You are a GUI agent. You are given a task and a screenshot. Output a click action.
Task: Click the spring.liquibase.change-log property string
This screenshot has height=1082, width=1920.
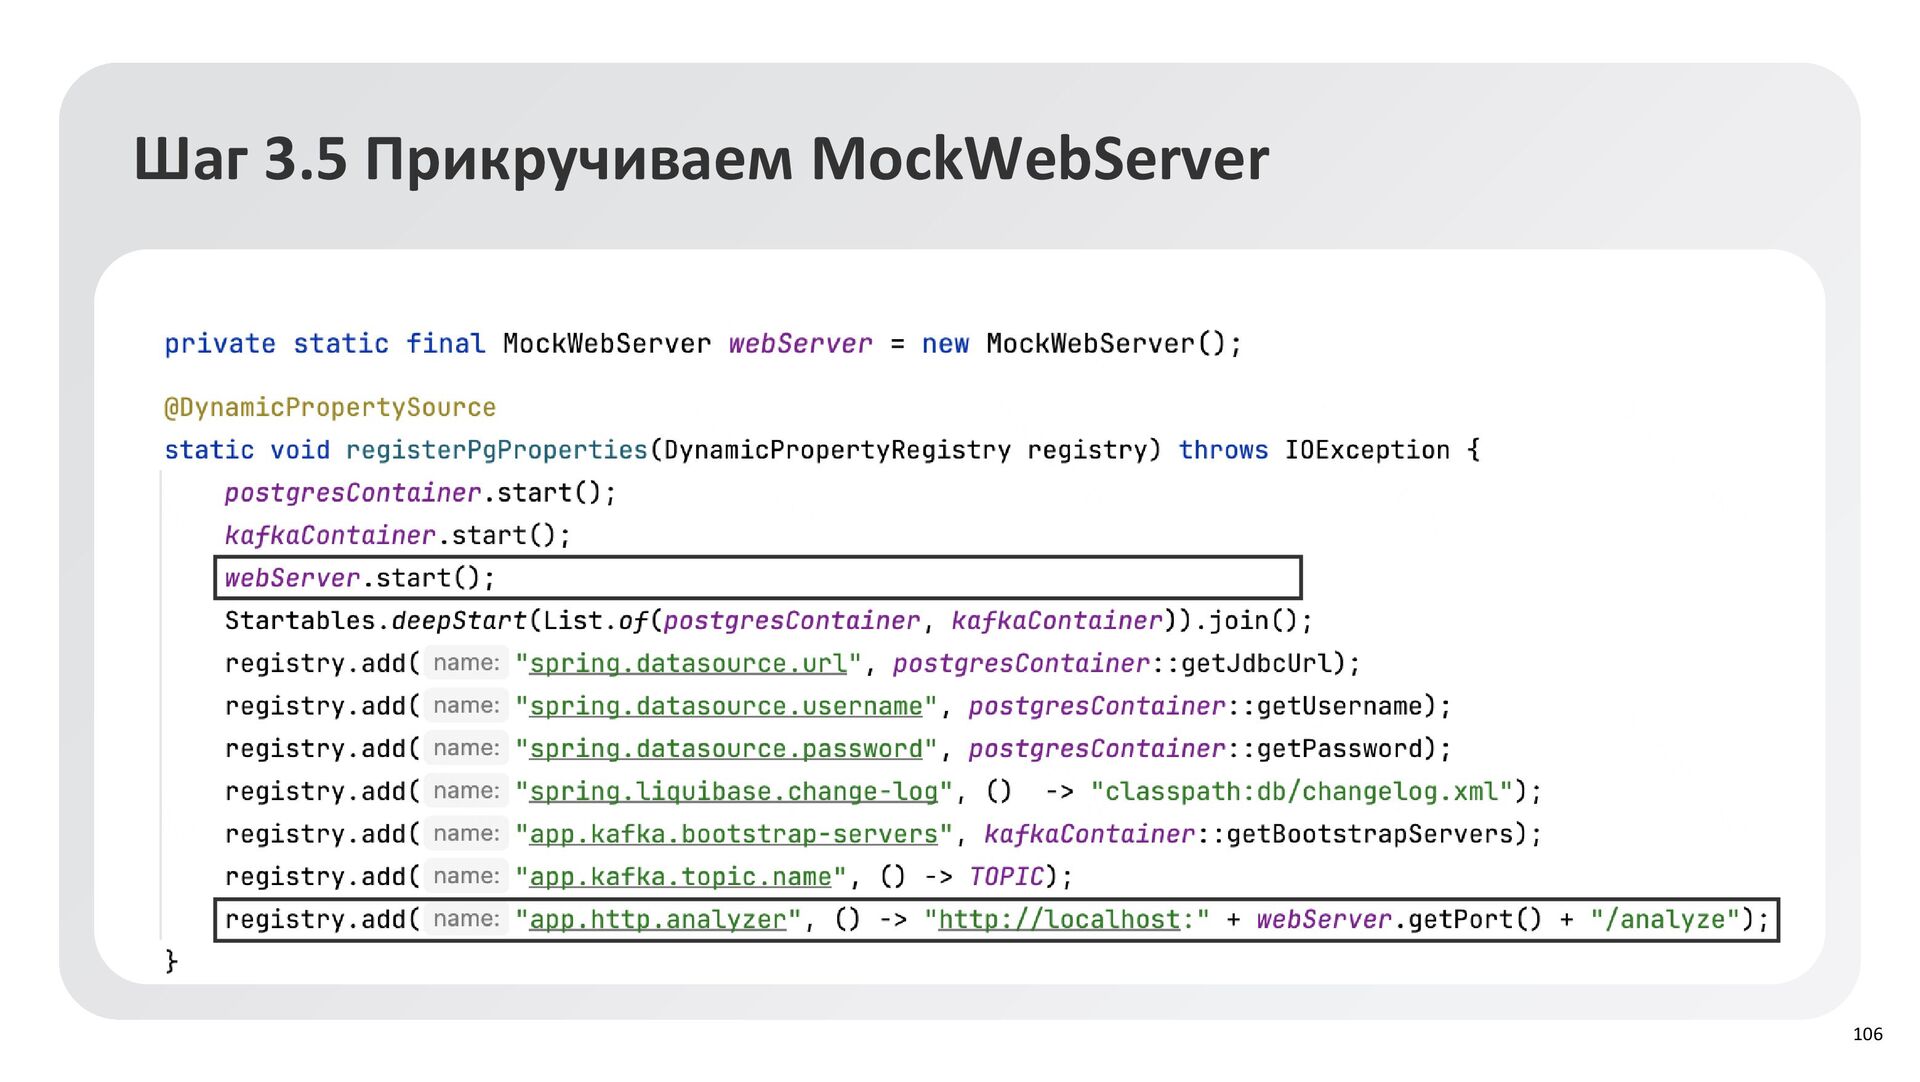734,792
